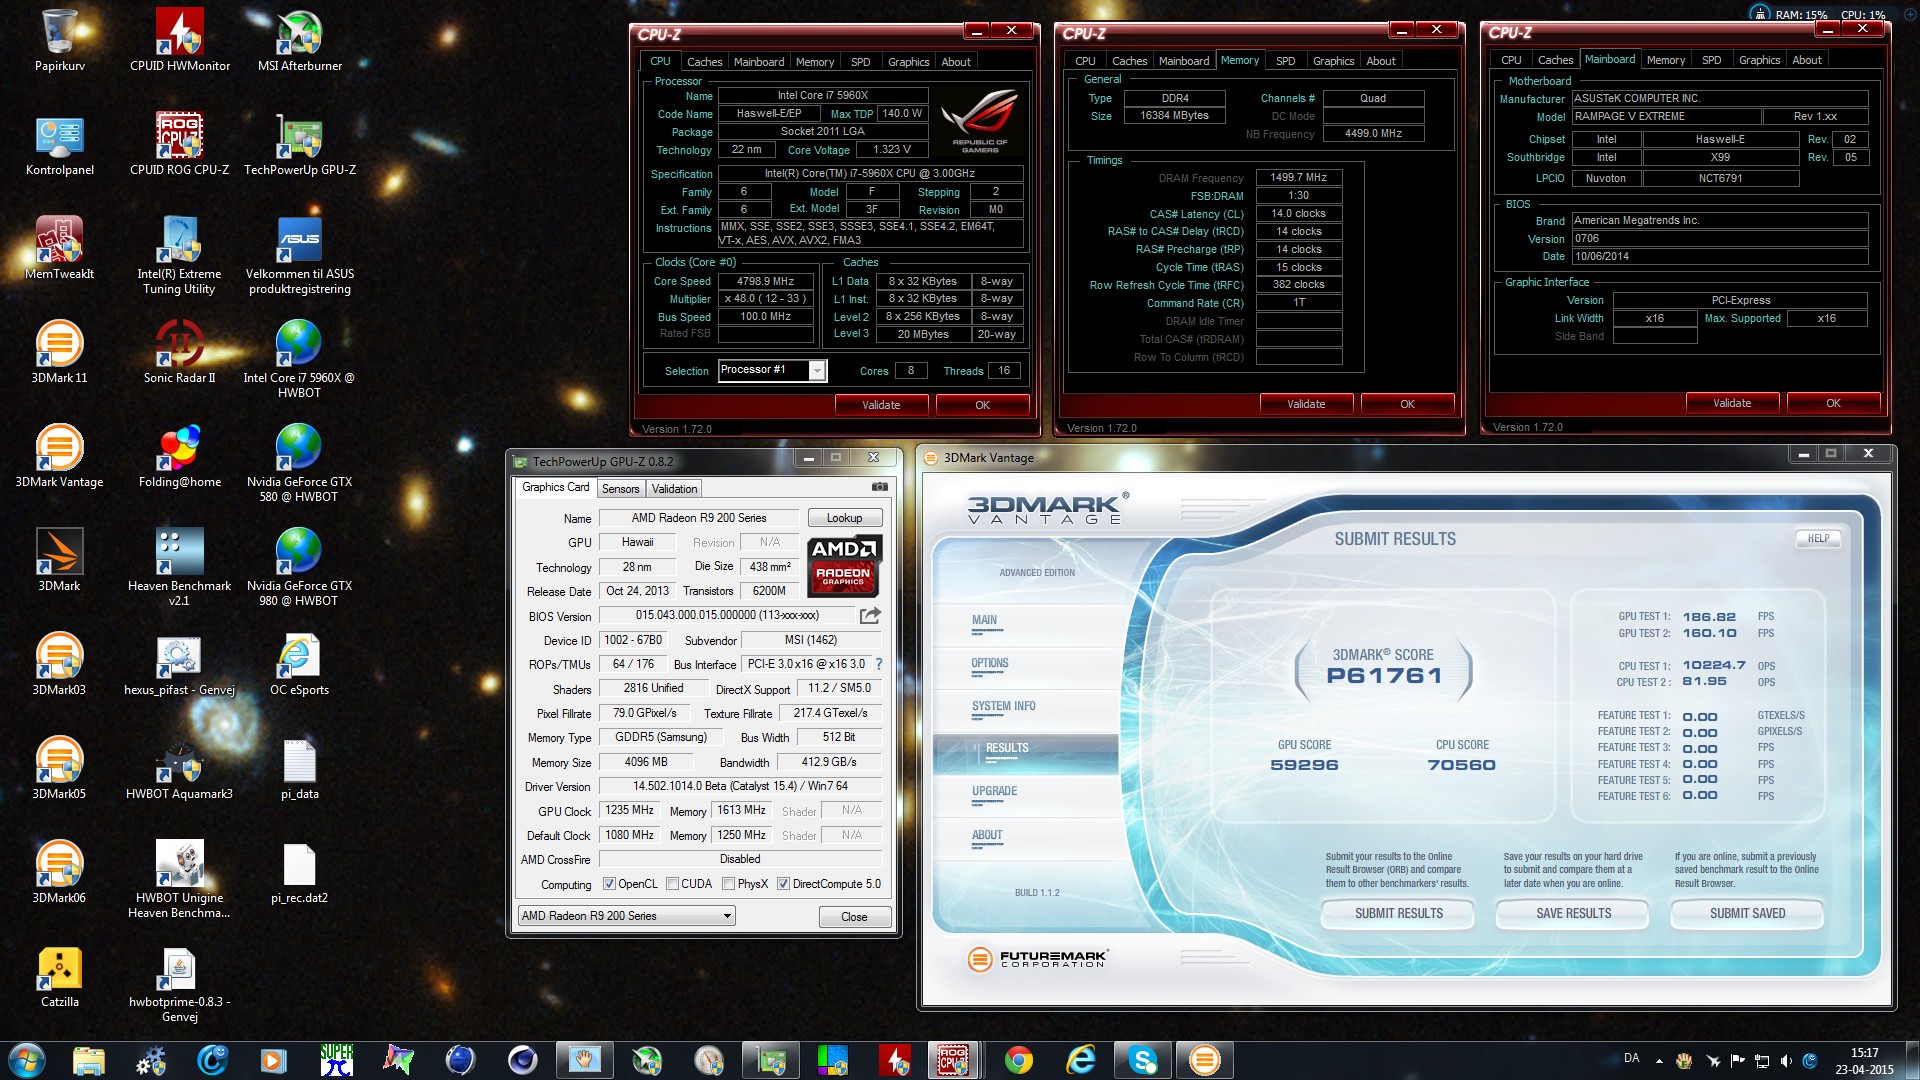Screen dimensions: 1920x1080
Task: Open hwbotprime-0.8.3 - Genvej shortcut
Action: pos(180,983)
